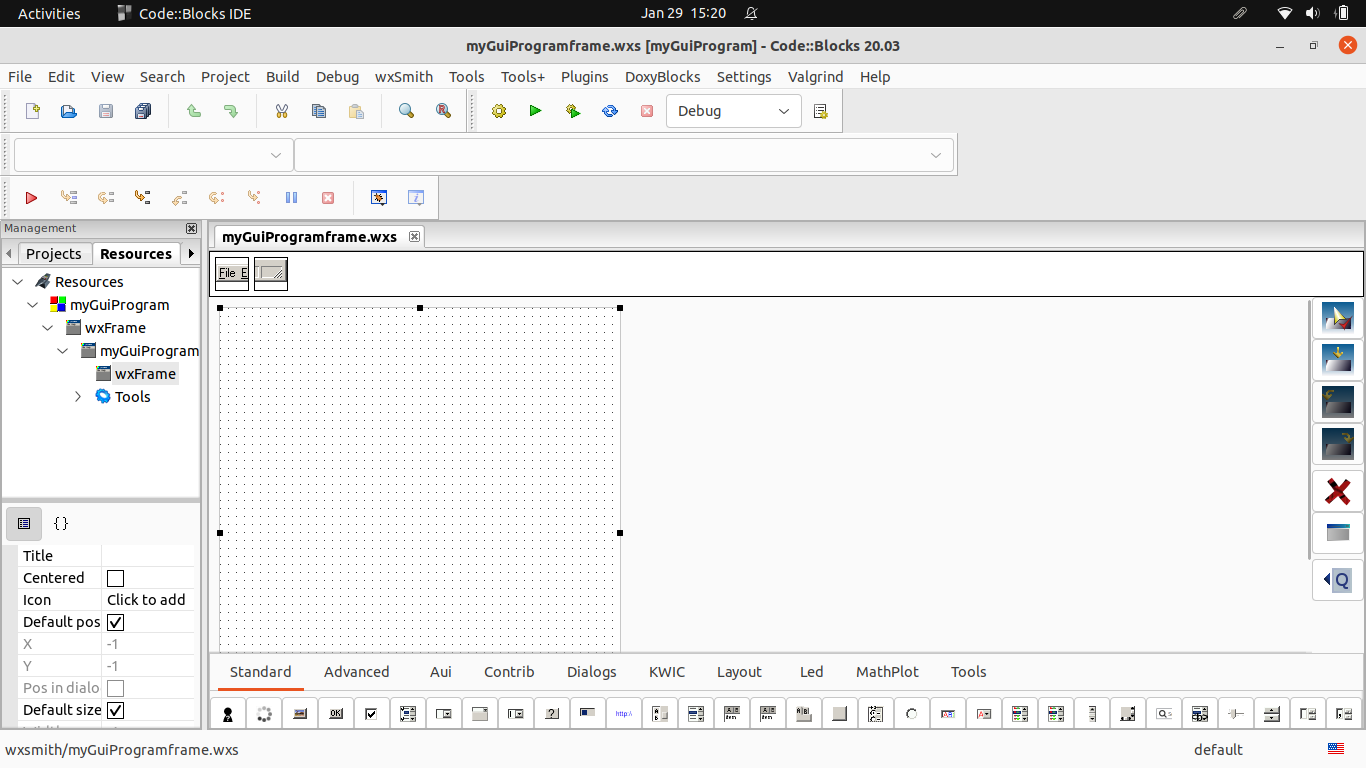Click the Find magnifier icon

click(406, 111)
